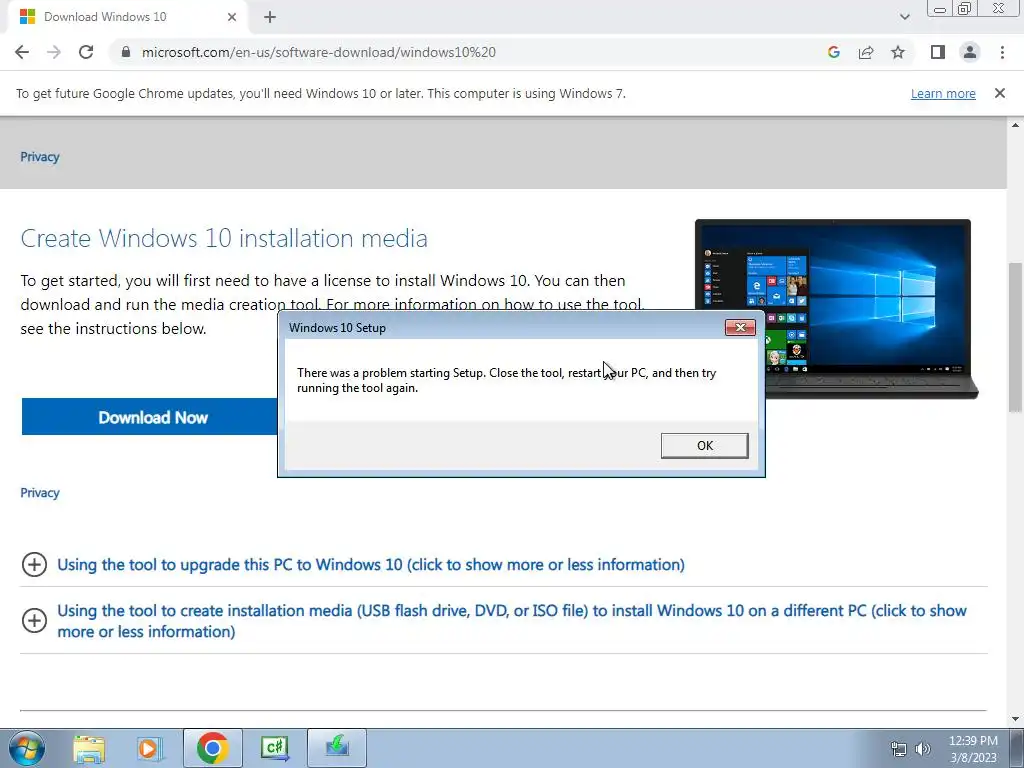Click the Create Windows 10 installation media heading

tap(224, 238)
